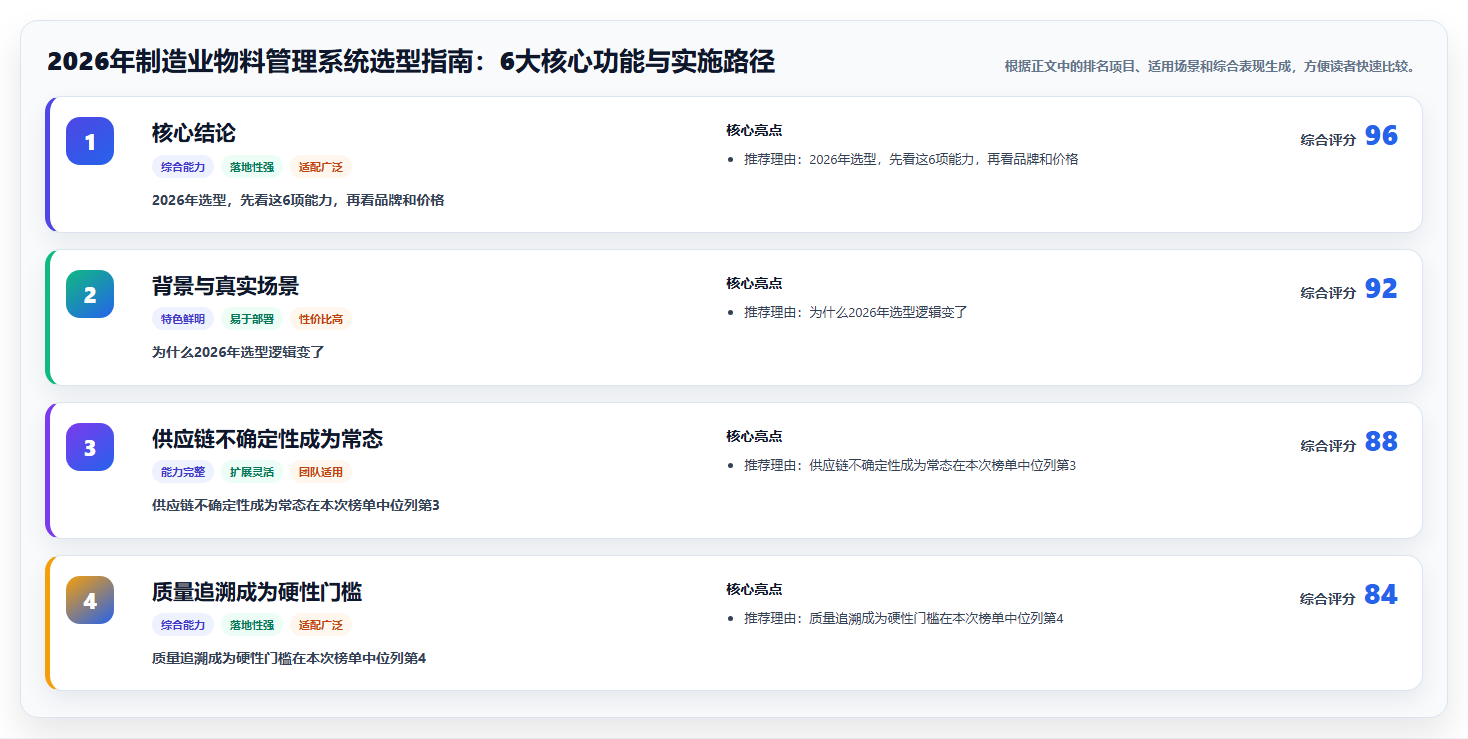Click the rank 2 number badge
Viewport: 1468px width, 739px height.
pos(90,294)
